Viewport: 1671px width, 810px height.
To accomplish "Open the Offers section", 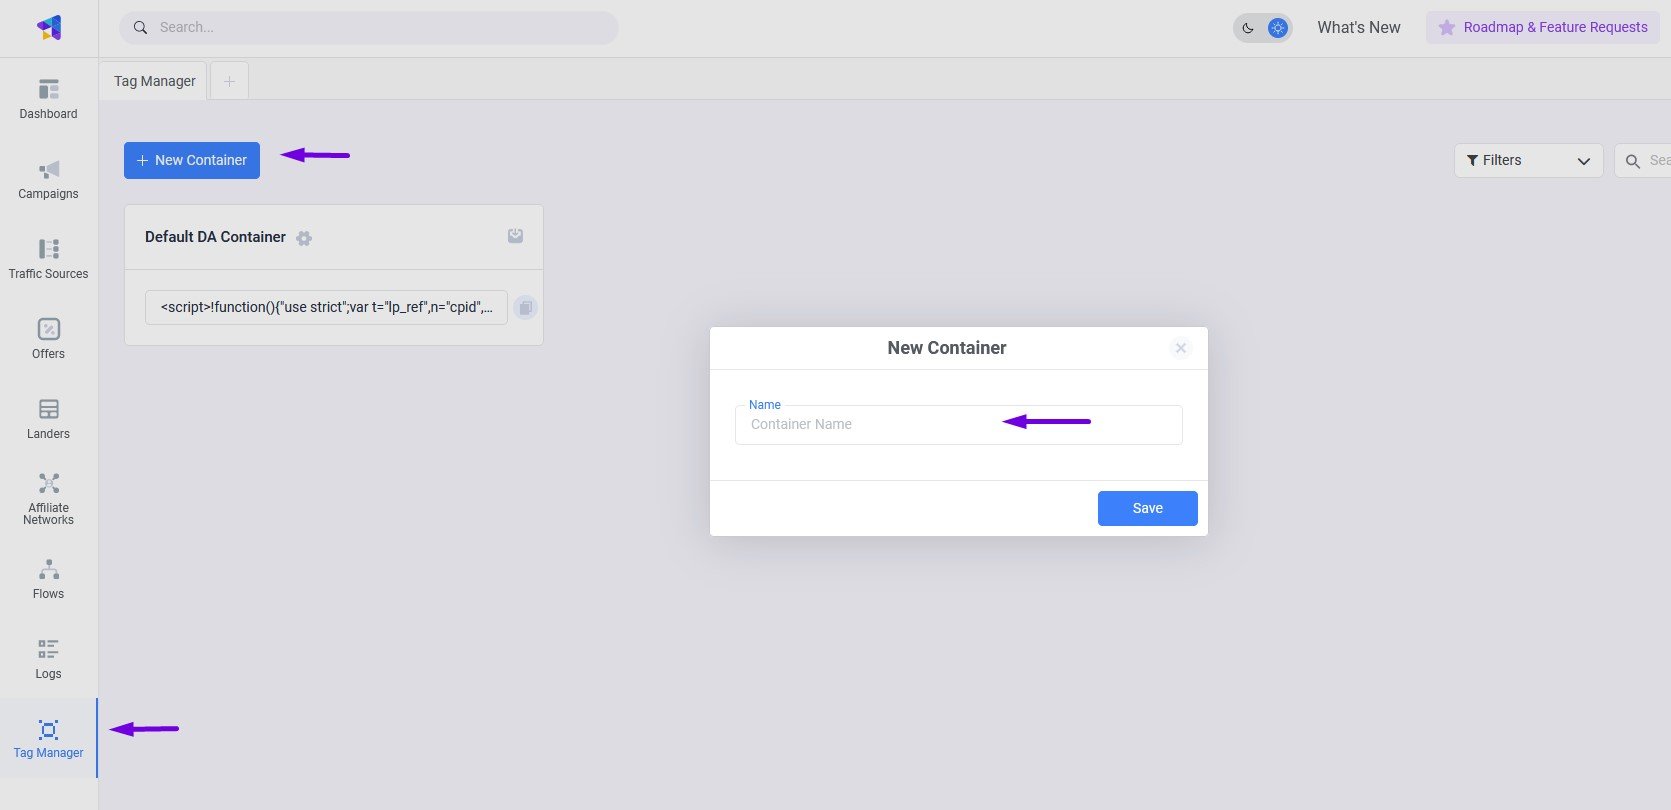I will pos(48,340).
